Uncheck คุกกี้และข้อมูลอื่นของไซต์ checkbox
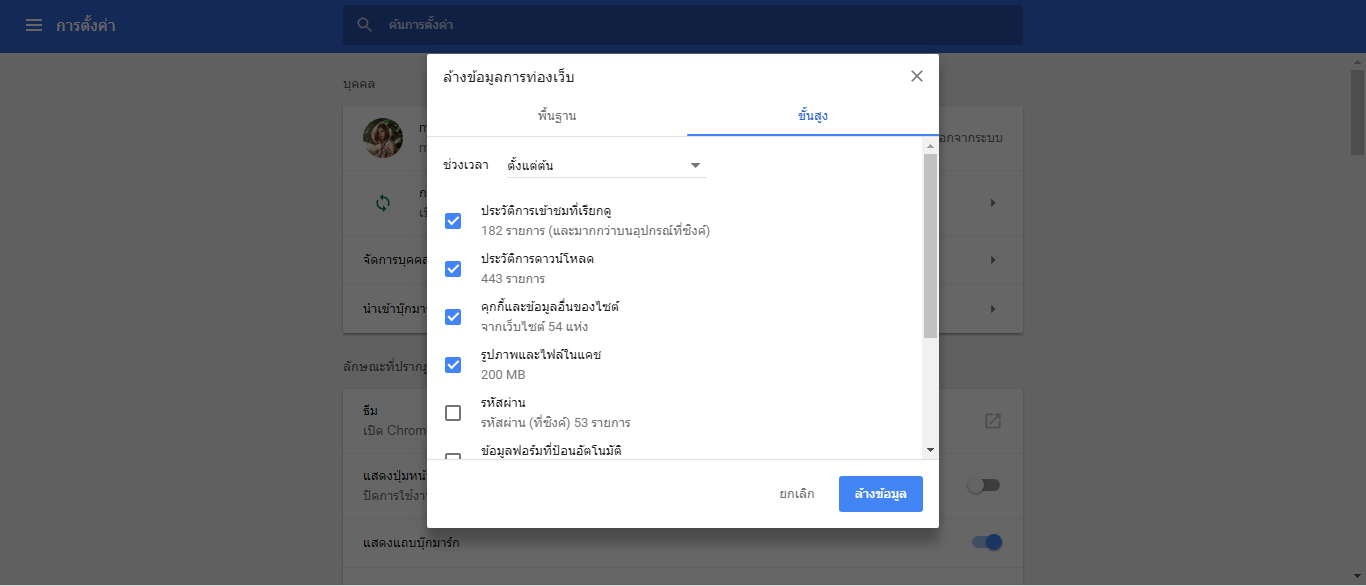This screenshot has width=1366, height=586. point(453,317)
